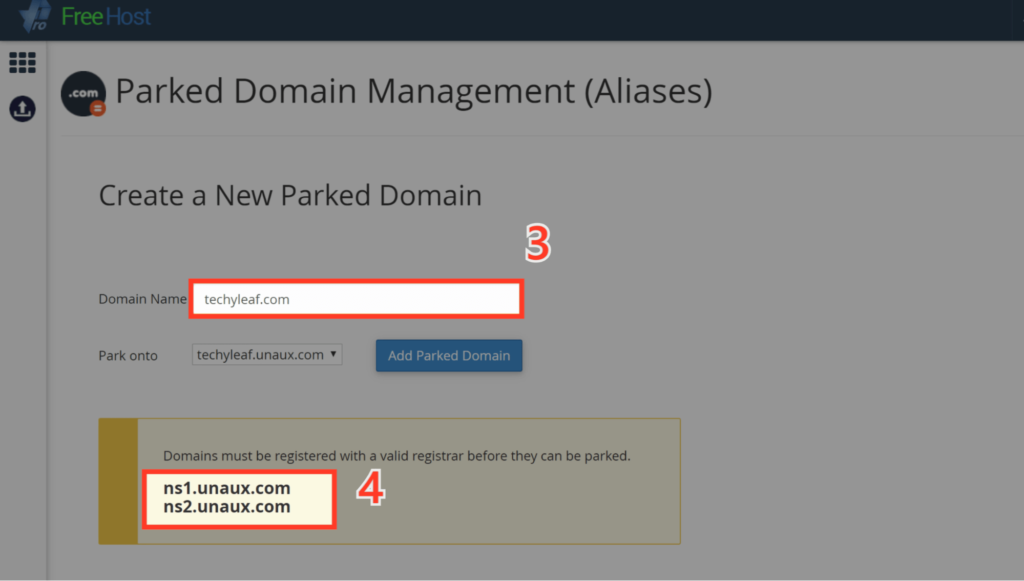Select the ns2.unaux.com nameserver text
The width and height of the screenshot is (1024, 581).
[227, 507]
